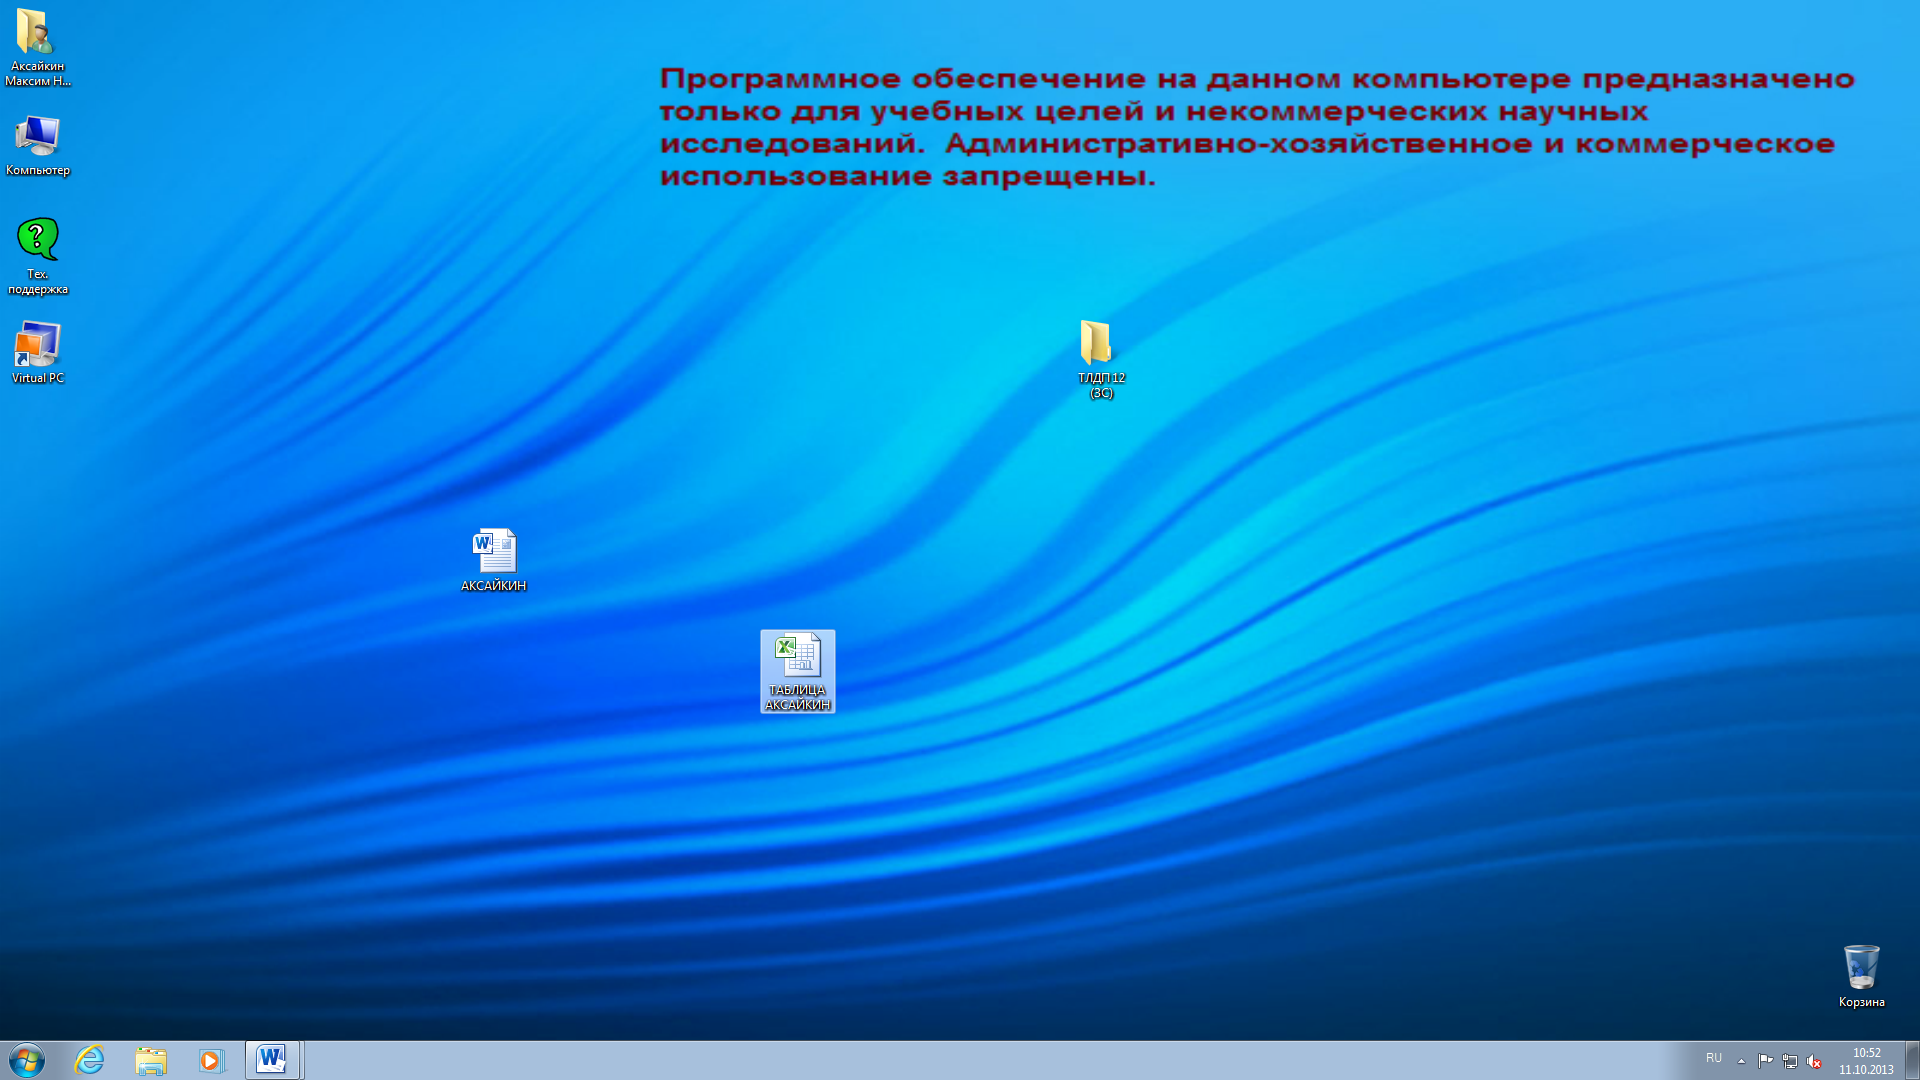Switch to the Word taskbar window

[273, 1060]
